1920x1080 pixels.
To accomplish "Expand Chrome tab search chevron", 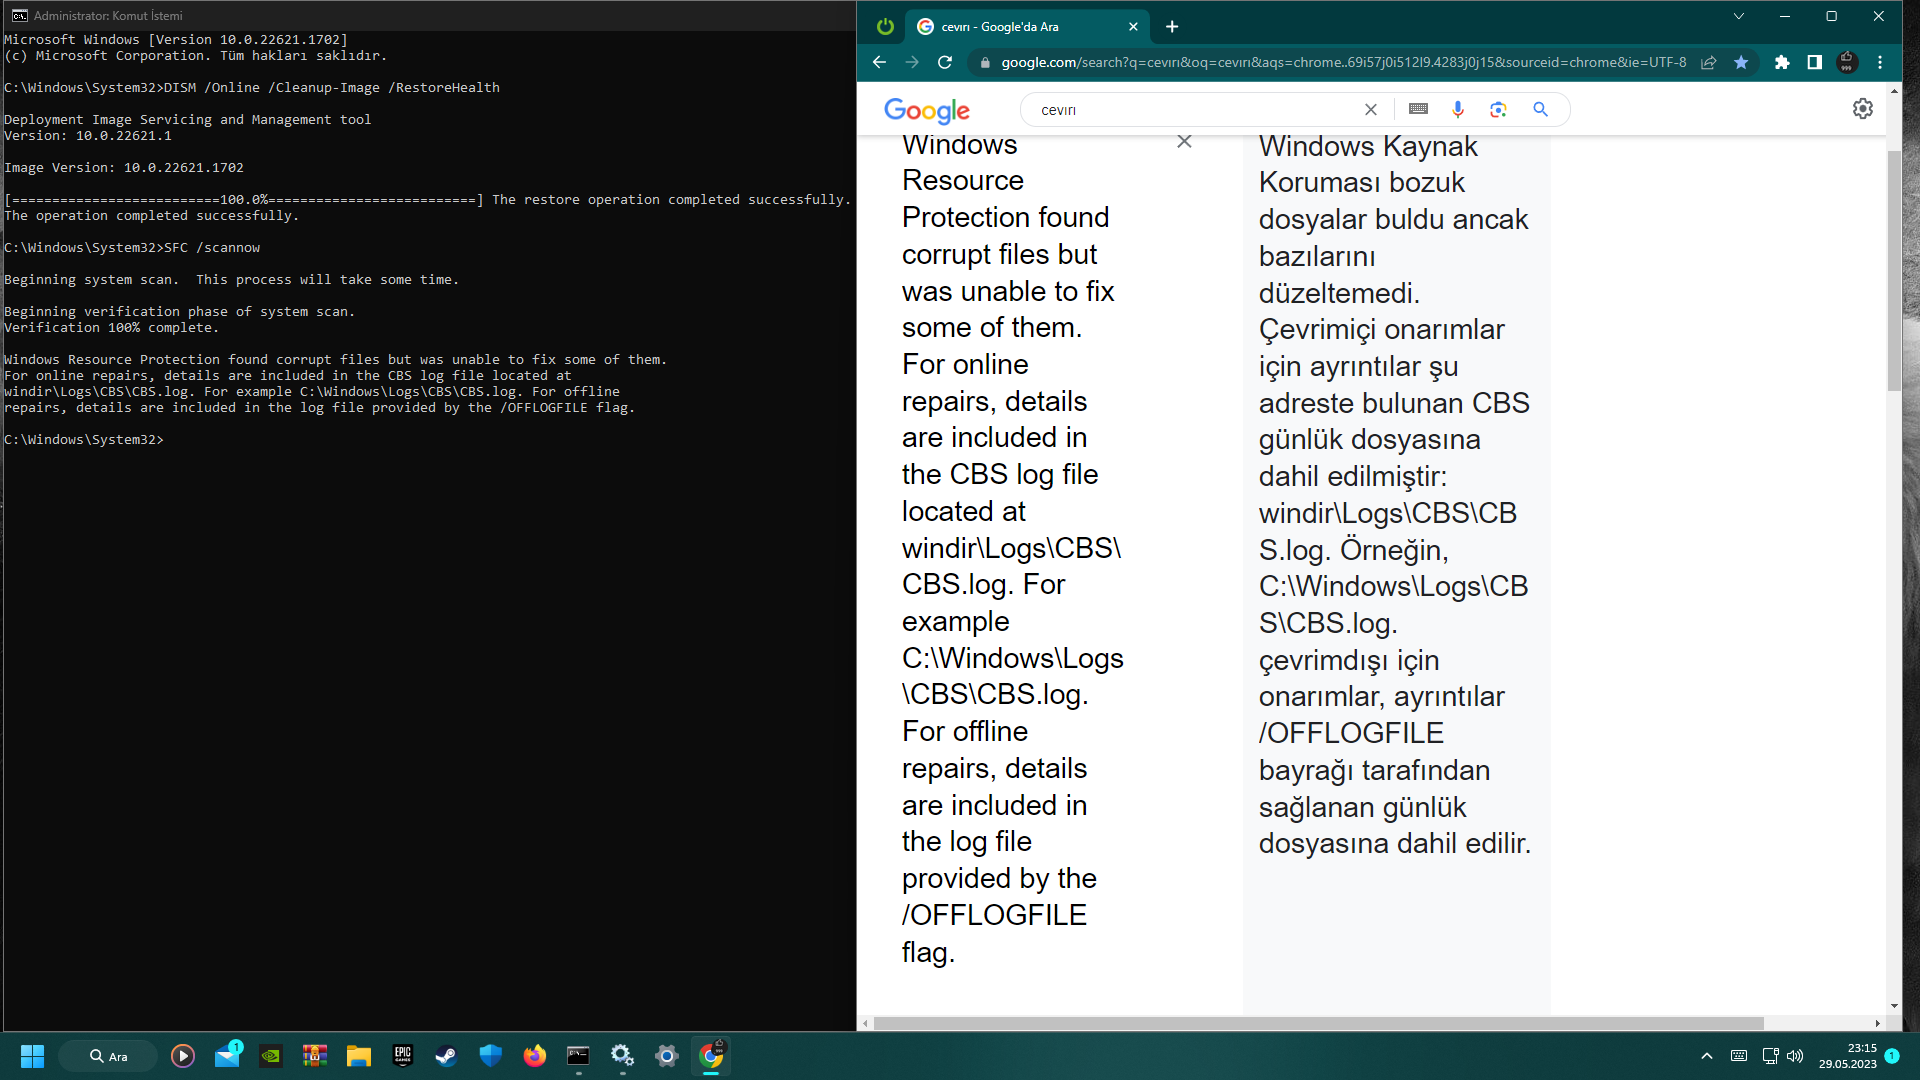I will coord(1739,16).
